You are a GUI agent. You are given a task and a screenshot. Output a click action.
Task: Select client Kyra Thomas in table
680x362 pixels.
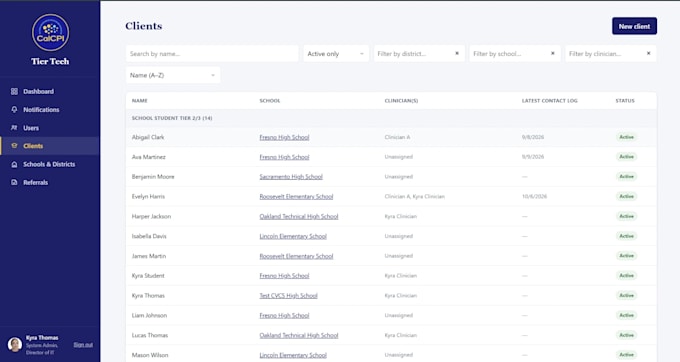(x=148, y=296)
